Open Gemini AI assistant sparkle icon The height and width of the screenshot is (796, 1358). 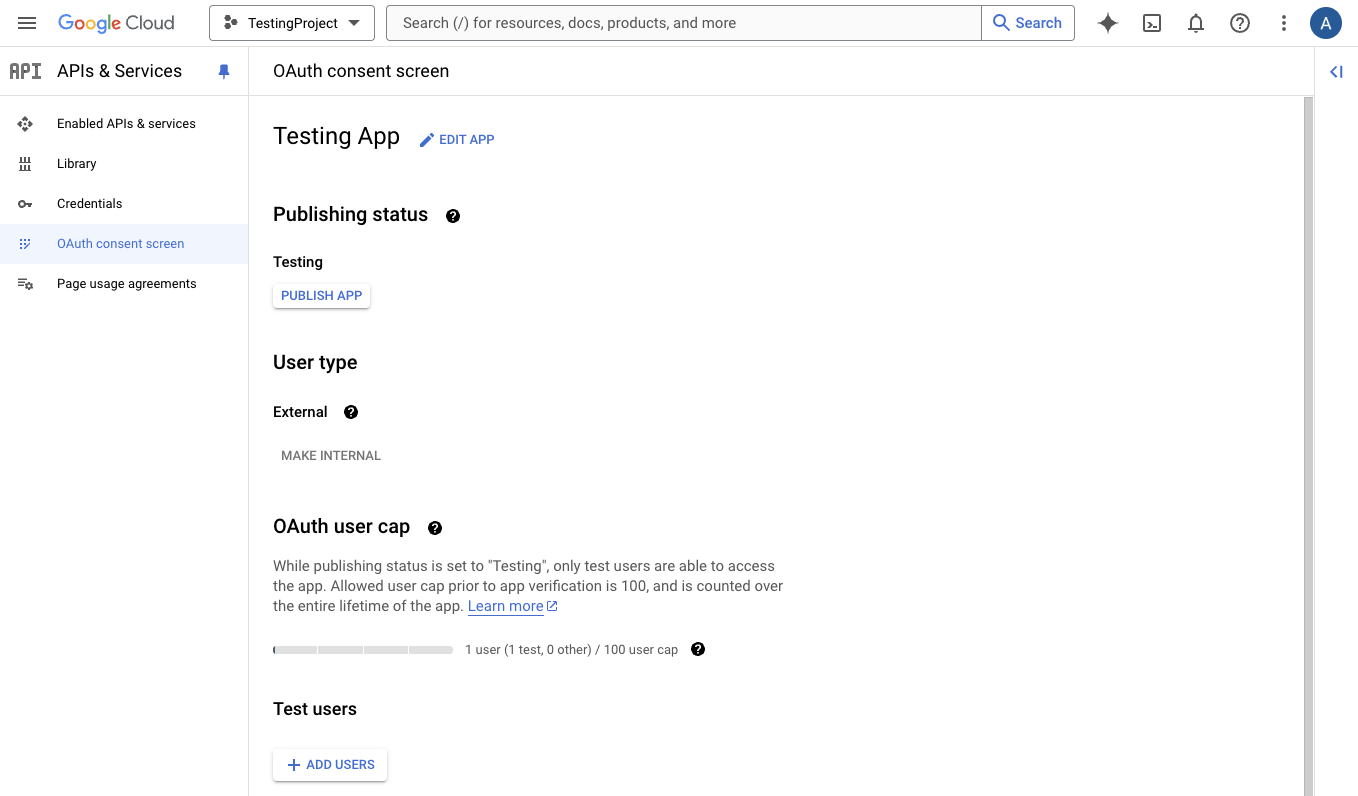coord(1108,23)
